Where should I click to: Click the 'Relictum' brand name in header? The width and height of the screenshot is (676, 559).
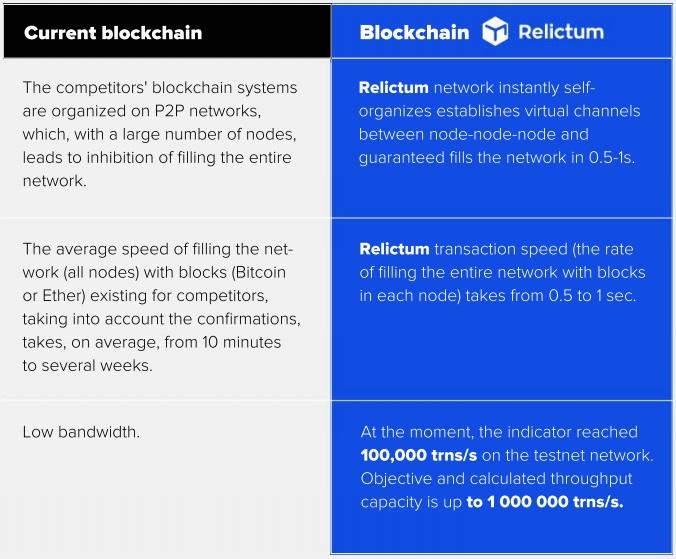(561, 32)
